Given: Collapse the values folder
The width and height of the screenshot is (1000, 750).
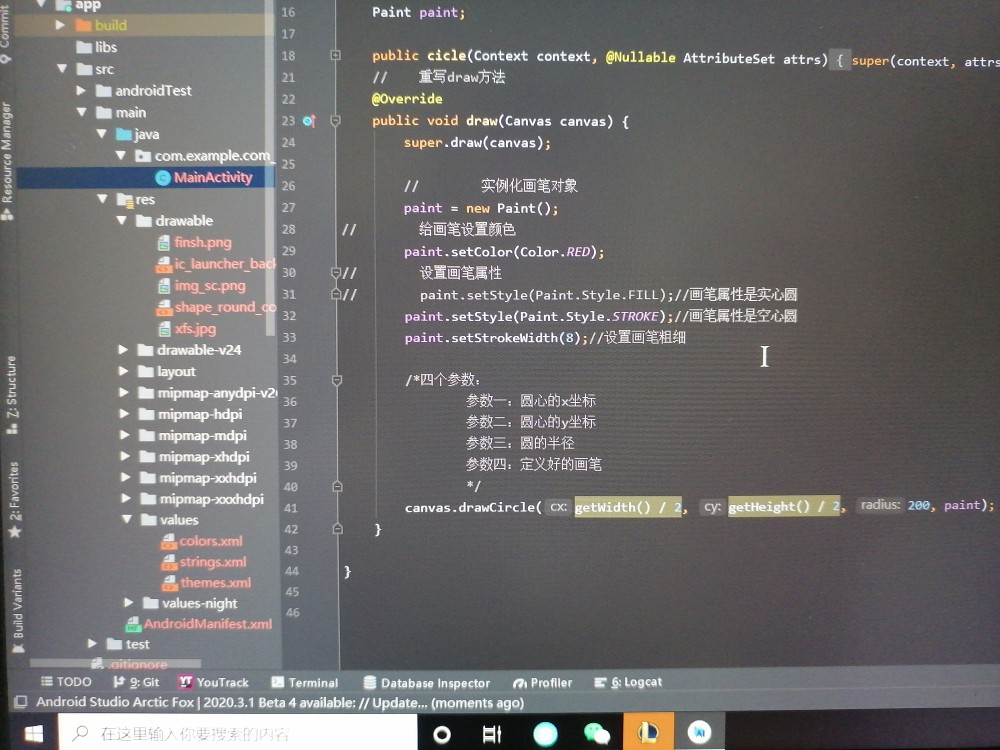Looking at the screenshot, I should [127, 520].
